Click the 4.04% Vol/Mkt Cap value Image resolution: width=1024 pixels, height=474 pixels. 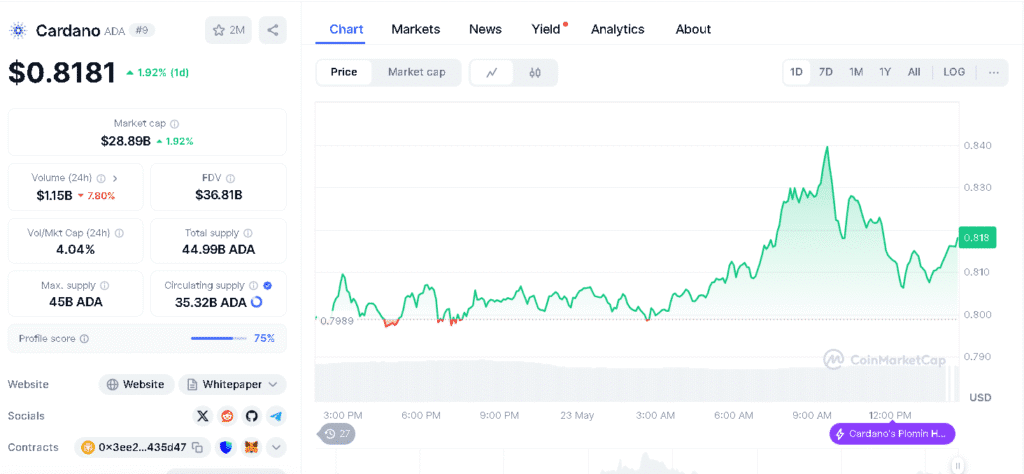tap(75, 249)
